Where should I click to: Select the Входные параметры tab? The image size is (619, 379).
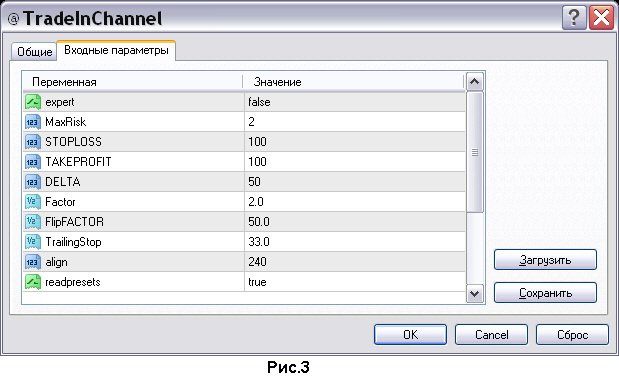[116, 51]
